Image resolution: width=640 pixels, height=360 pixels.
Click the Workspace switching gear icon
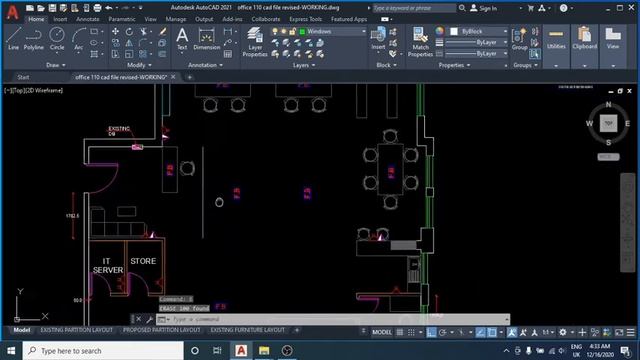[563, 333]
